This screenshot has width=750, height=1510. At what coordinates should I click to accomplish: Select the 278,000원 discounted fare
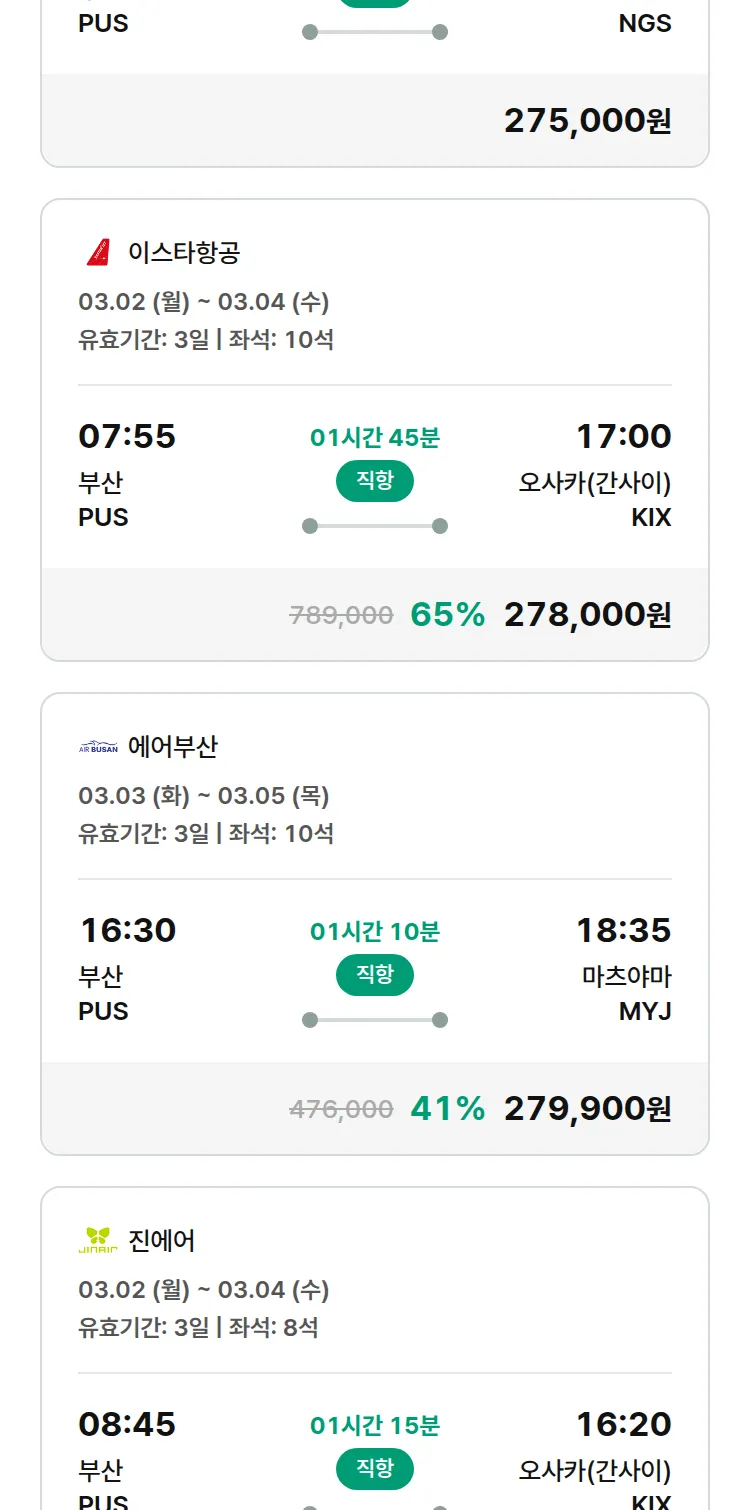[x=587, y=615]
